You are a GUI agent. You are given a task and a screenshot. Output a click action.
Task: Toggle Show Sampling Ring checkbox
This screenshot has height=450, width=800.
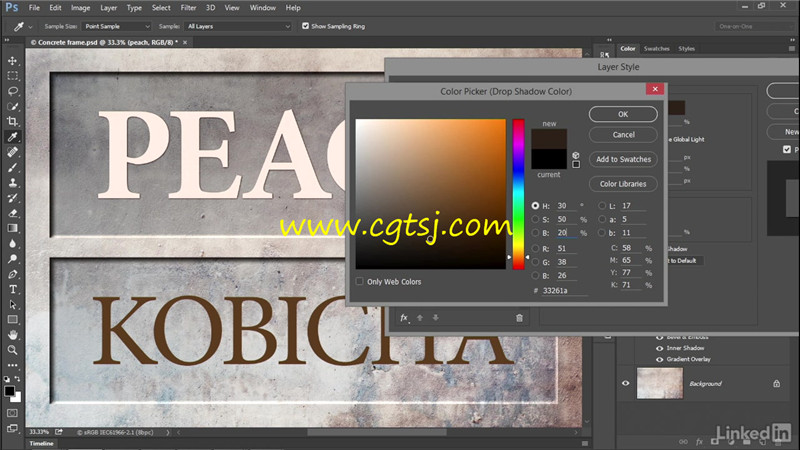[305, 26]
